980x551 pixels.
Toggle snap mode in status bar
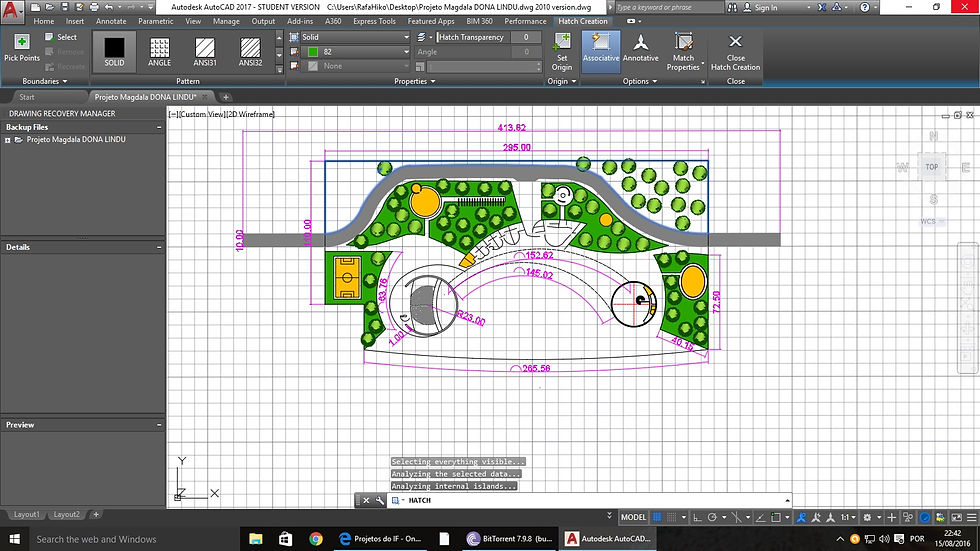671,517
